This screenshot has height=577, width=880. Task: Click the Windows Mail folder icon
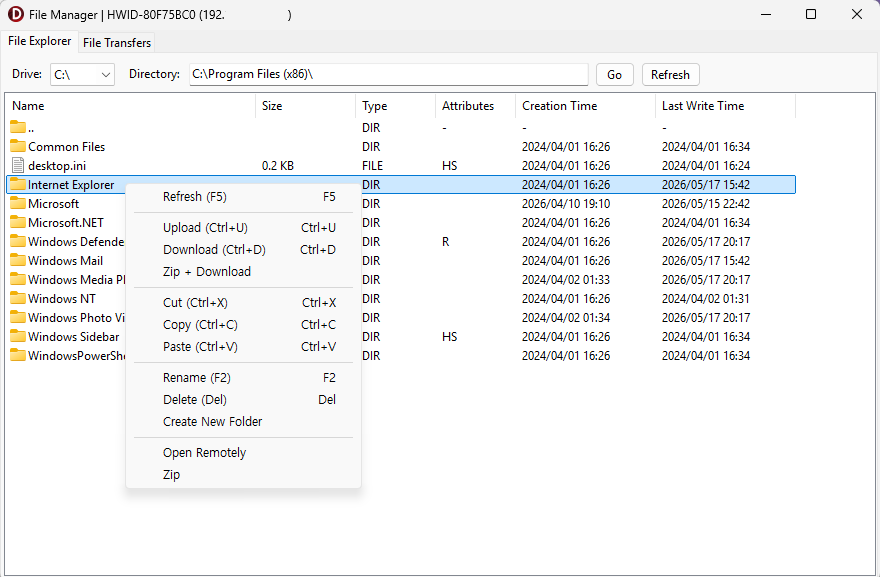coord(18,260)
